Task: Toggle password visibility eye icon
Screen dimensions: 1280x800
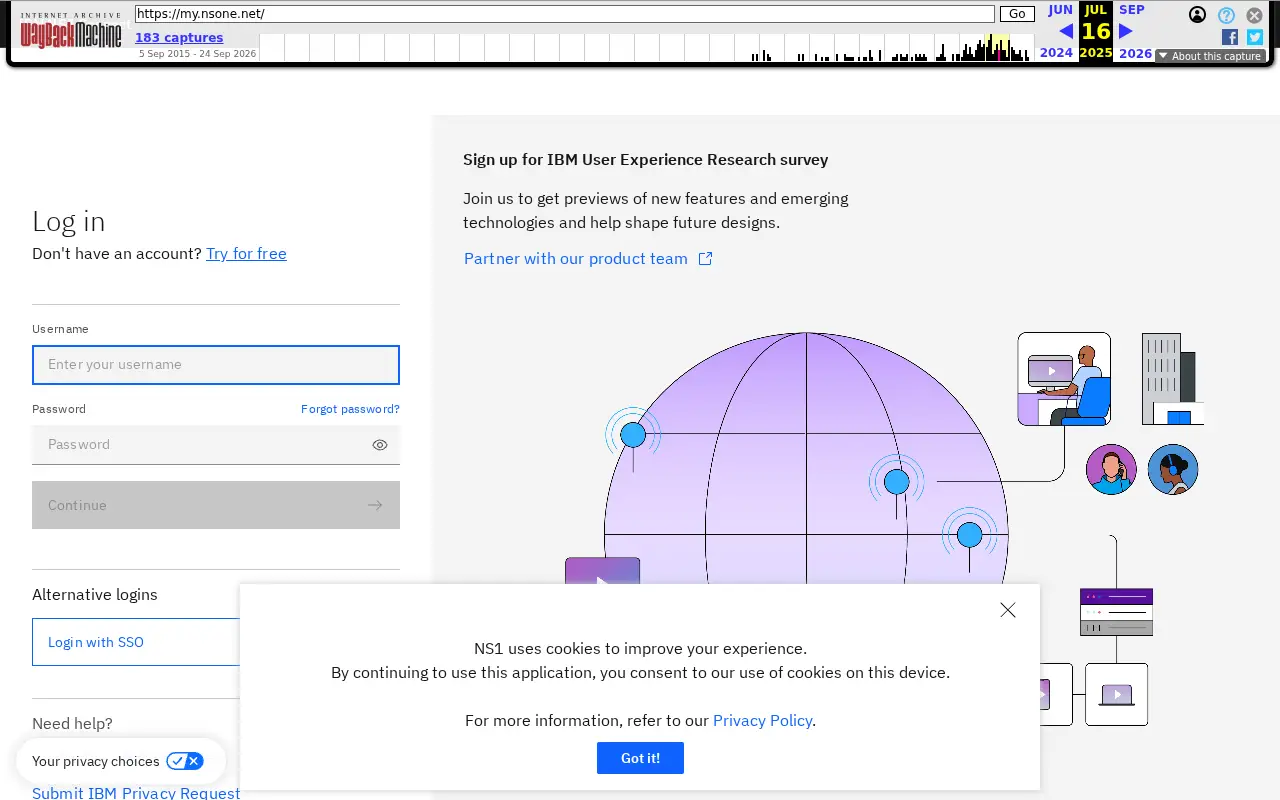Action: coord(380,445)
